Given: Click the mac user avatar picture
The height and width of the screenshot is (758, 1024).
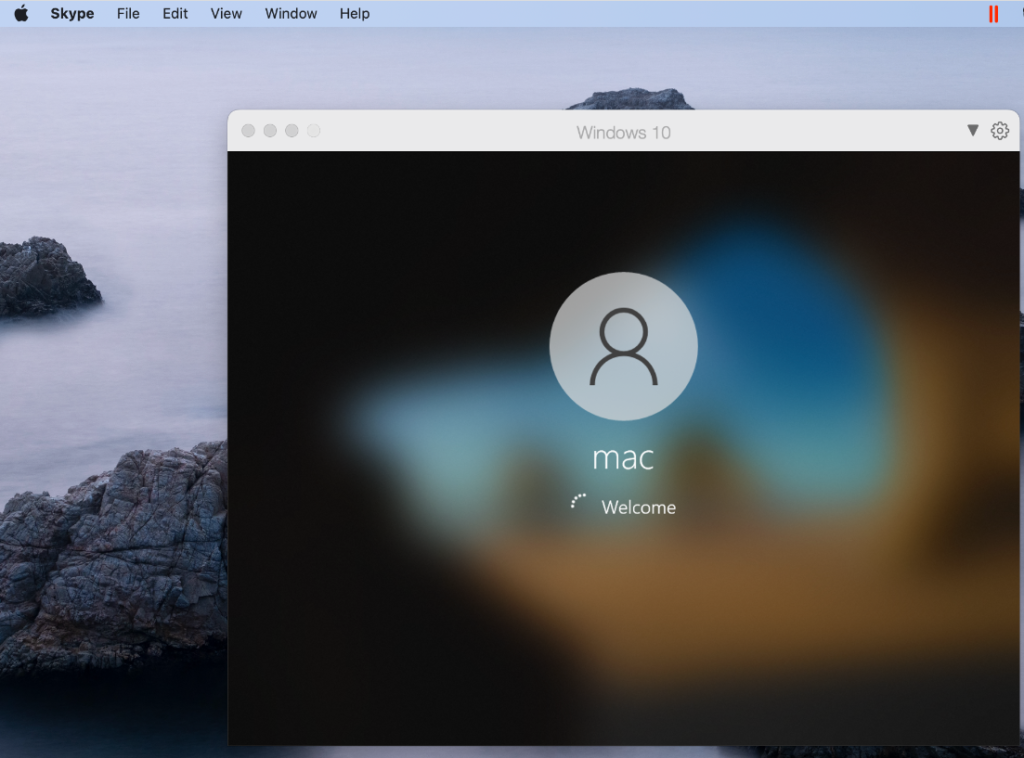Looking at the screenshot, I should click(624, 346).
